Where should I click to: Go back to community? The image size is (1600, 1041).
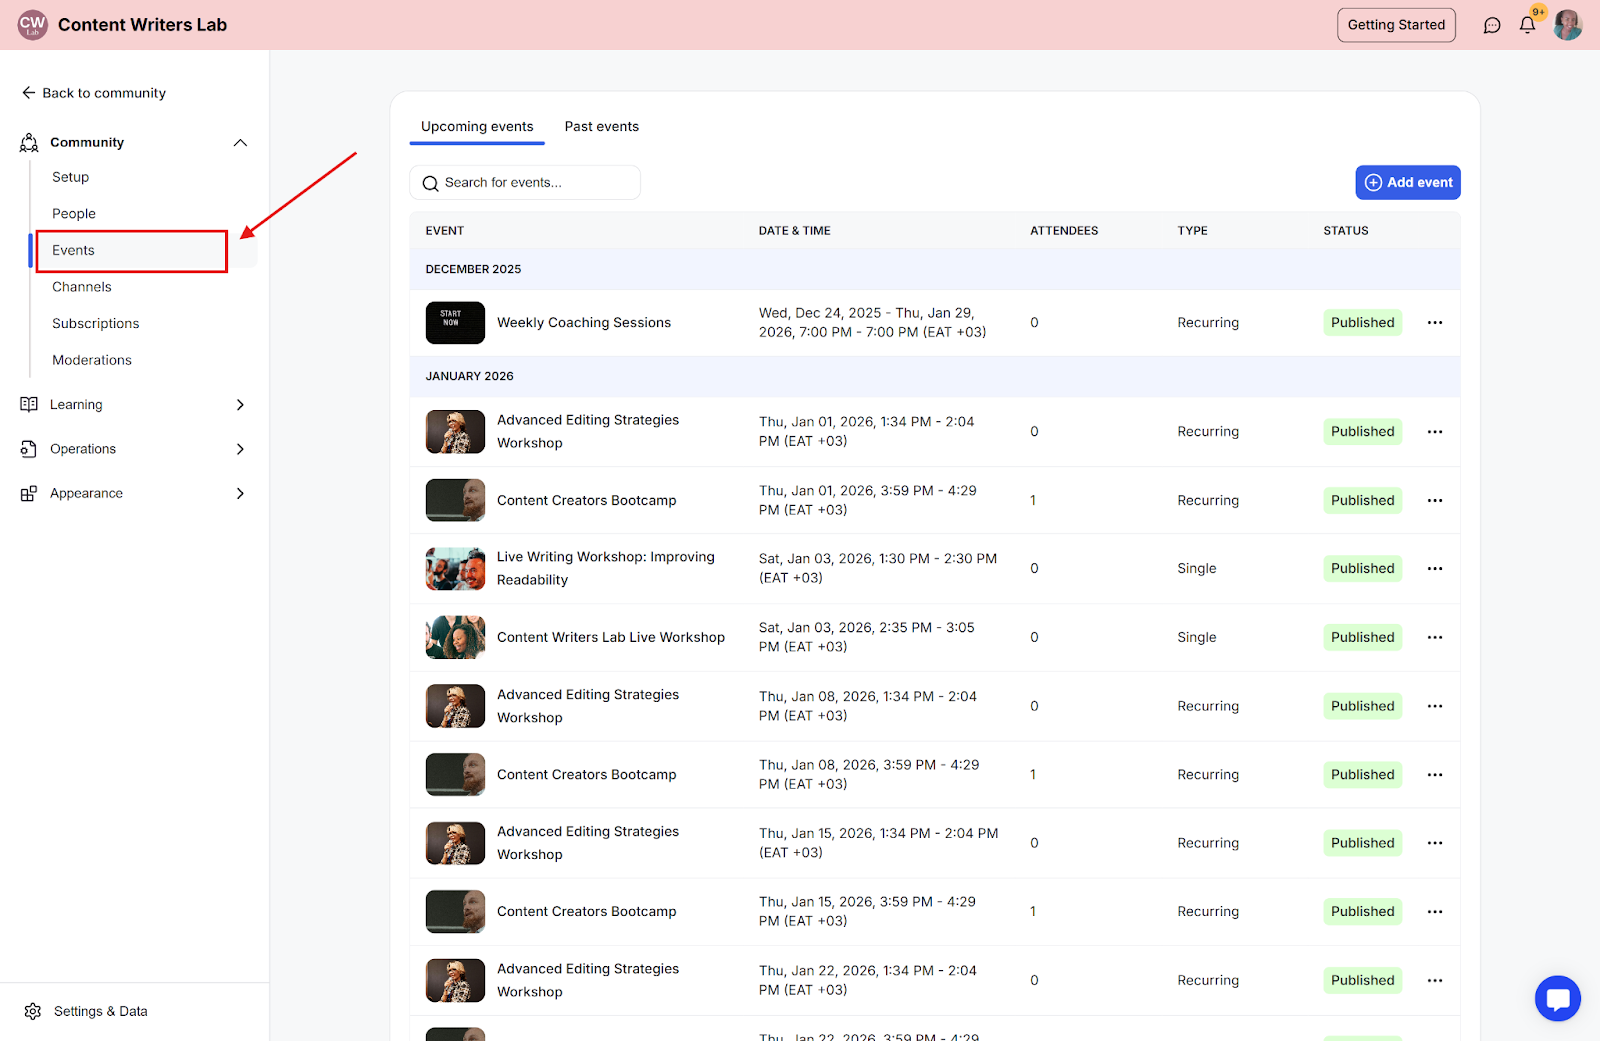point(94,93)
